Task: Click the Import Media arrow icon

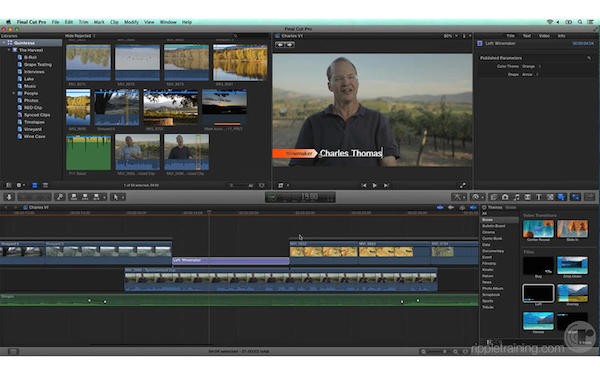Action: pyautogui.click(x=9, y=197)
